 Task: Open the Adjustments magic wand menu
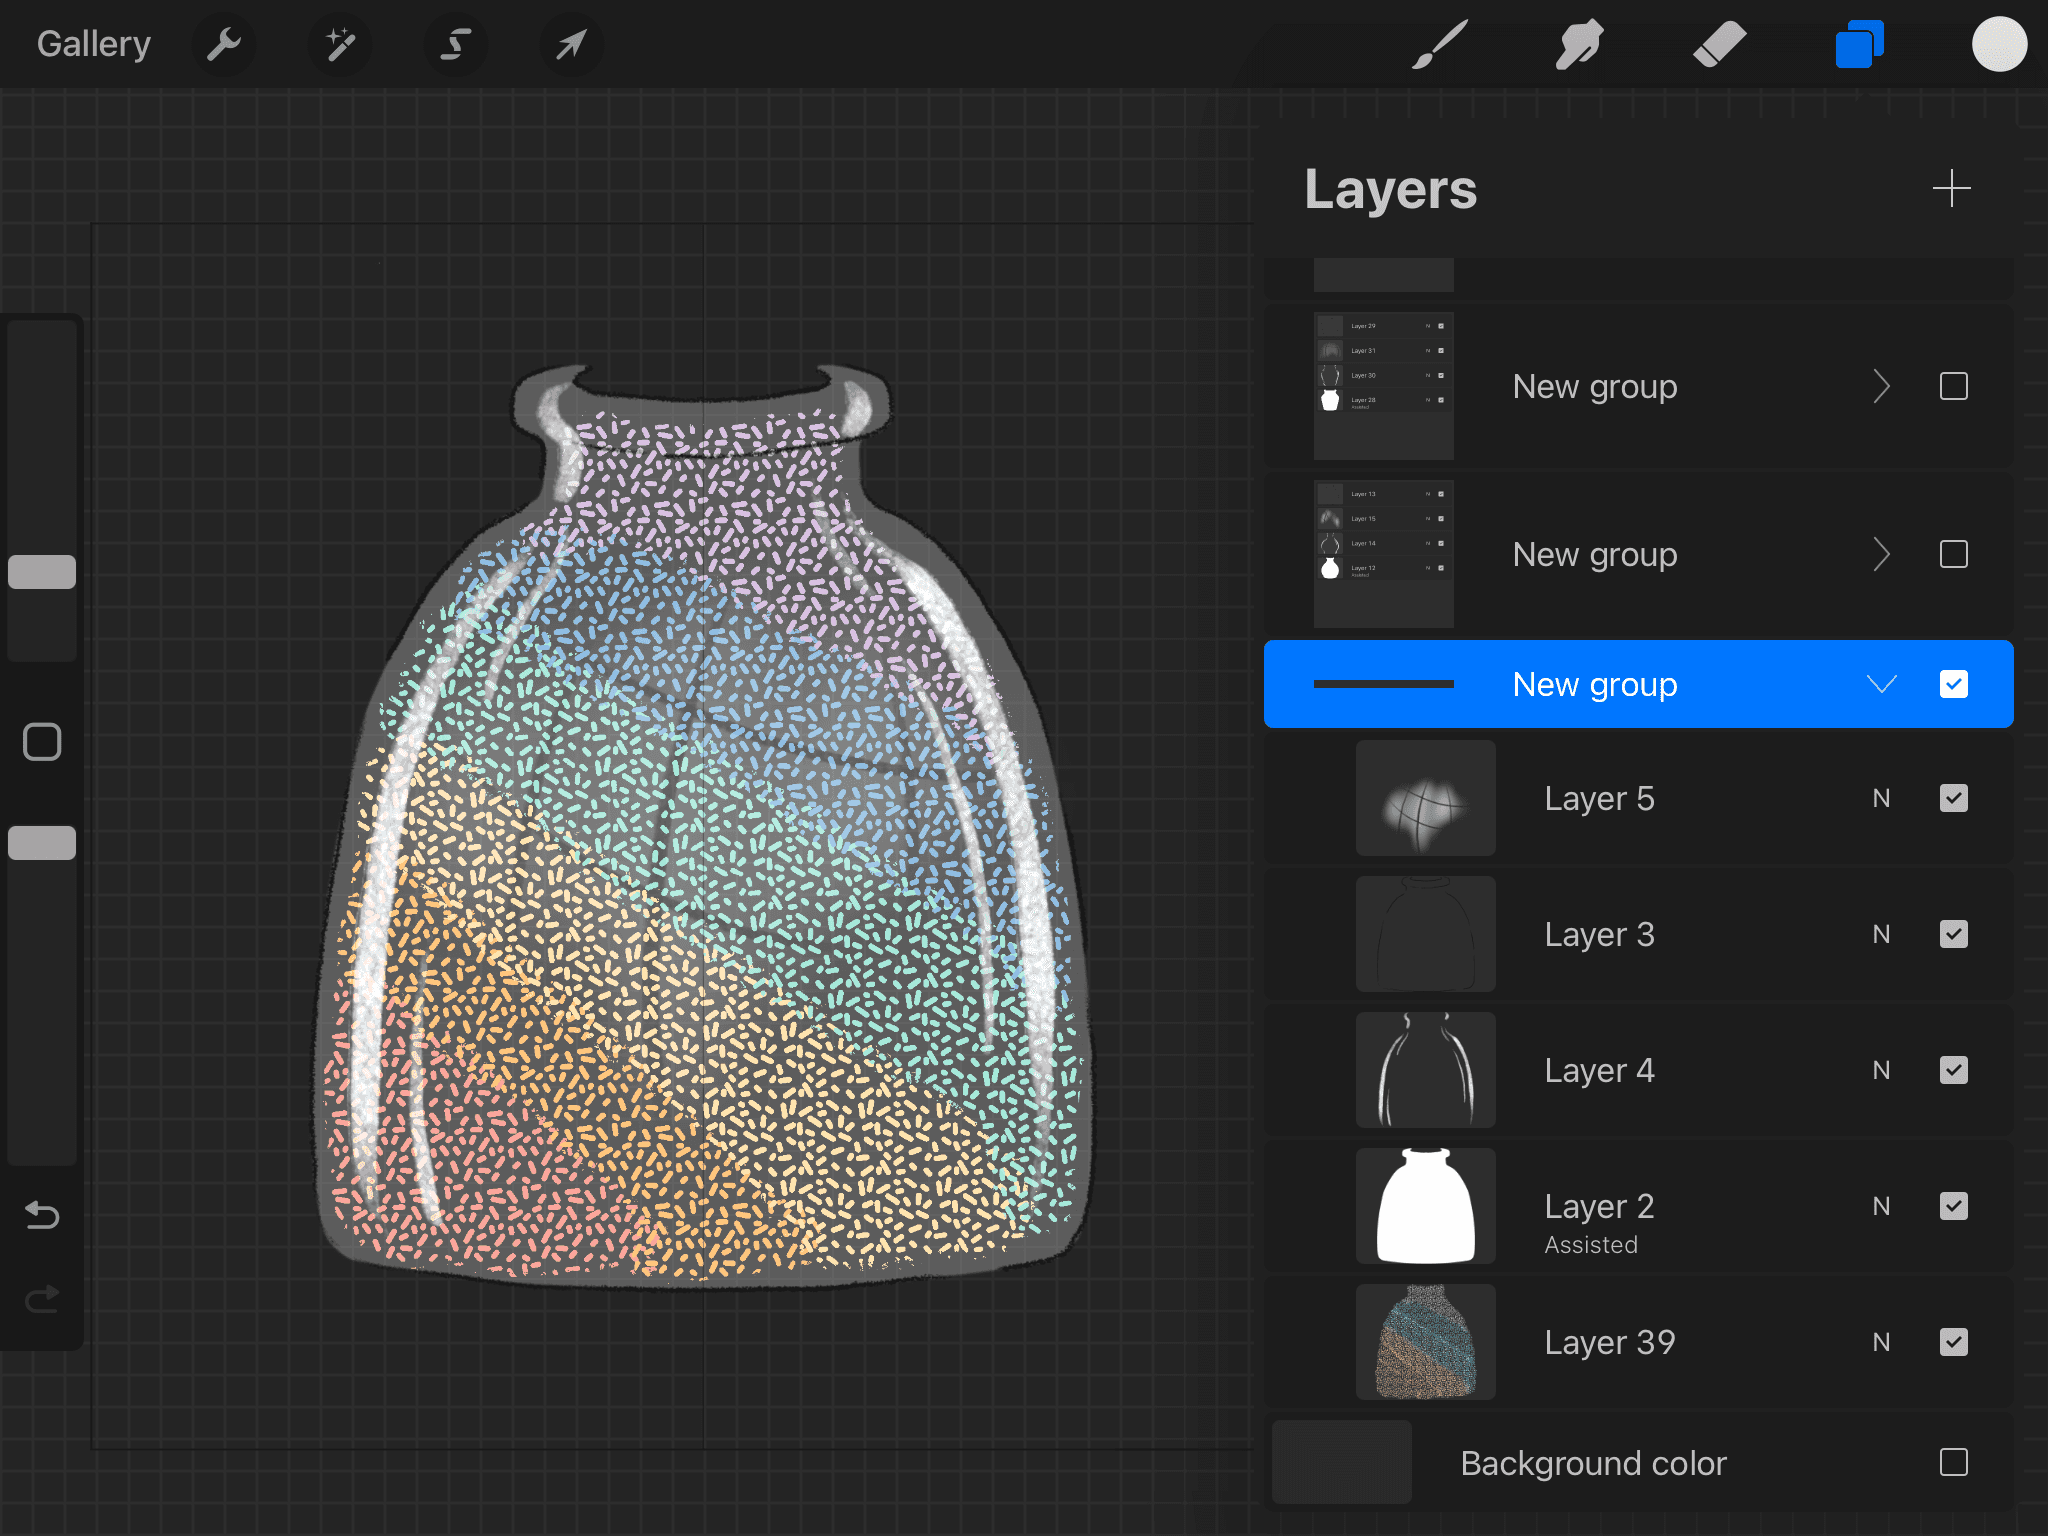coord(340,44)
